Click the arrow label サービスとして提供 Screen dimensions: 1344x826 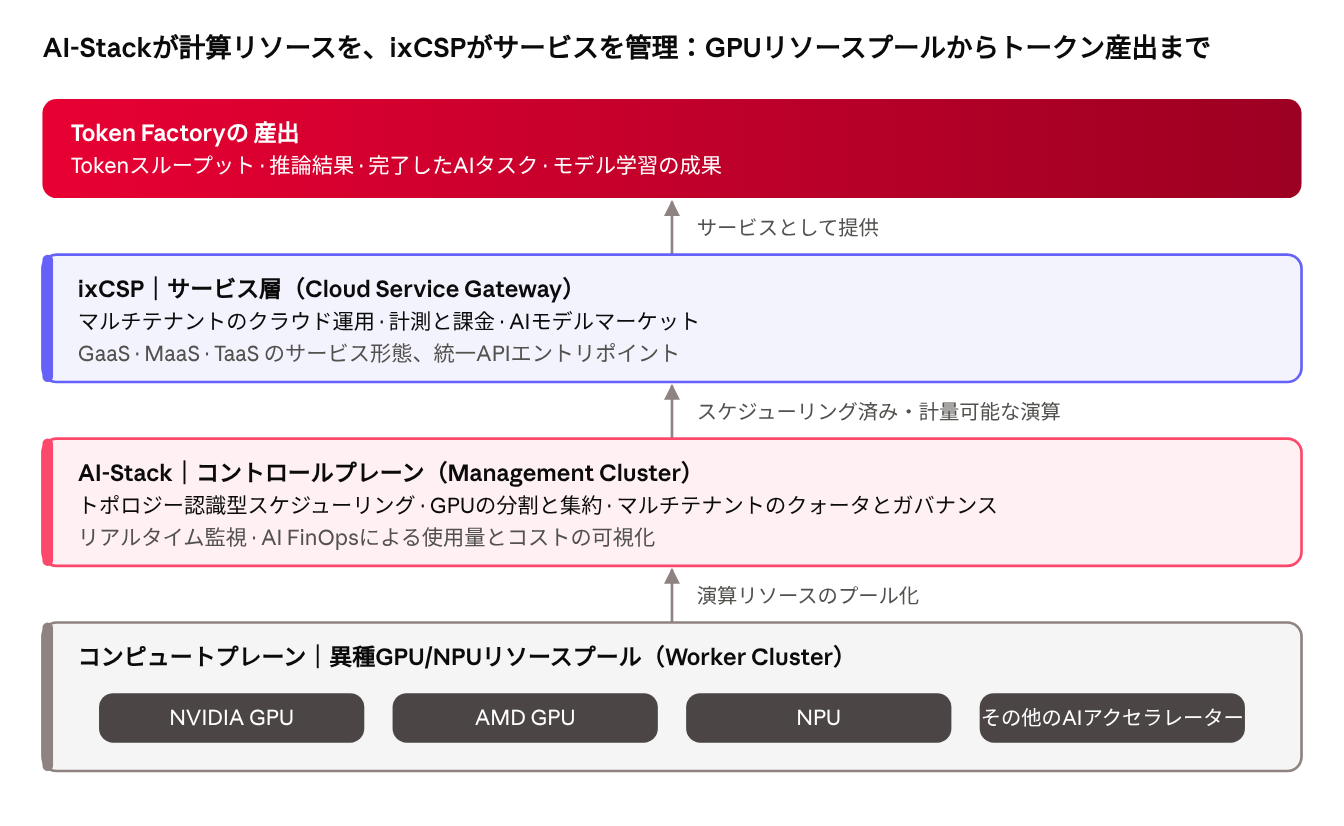[x=788, y=228]
